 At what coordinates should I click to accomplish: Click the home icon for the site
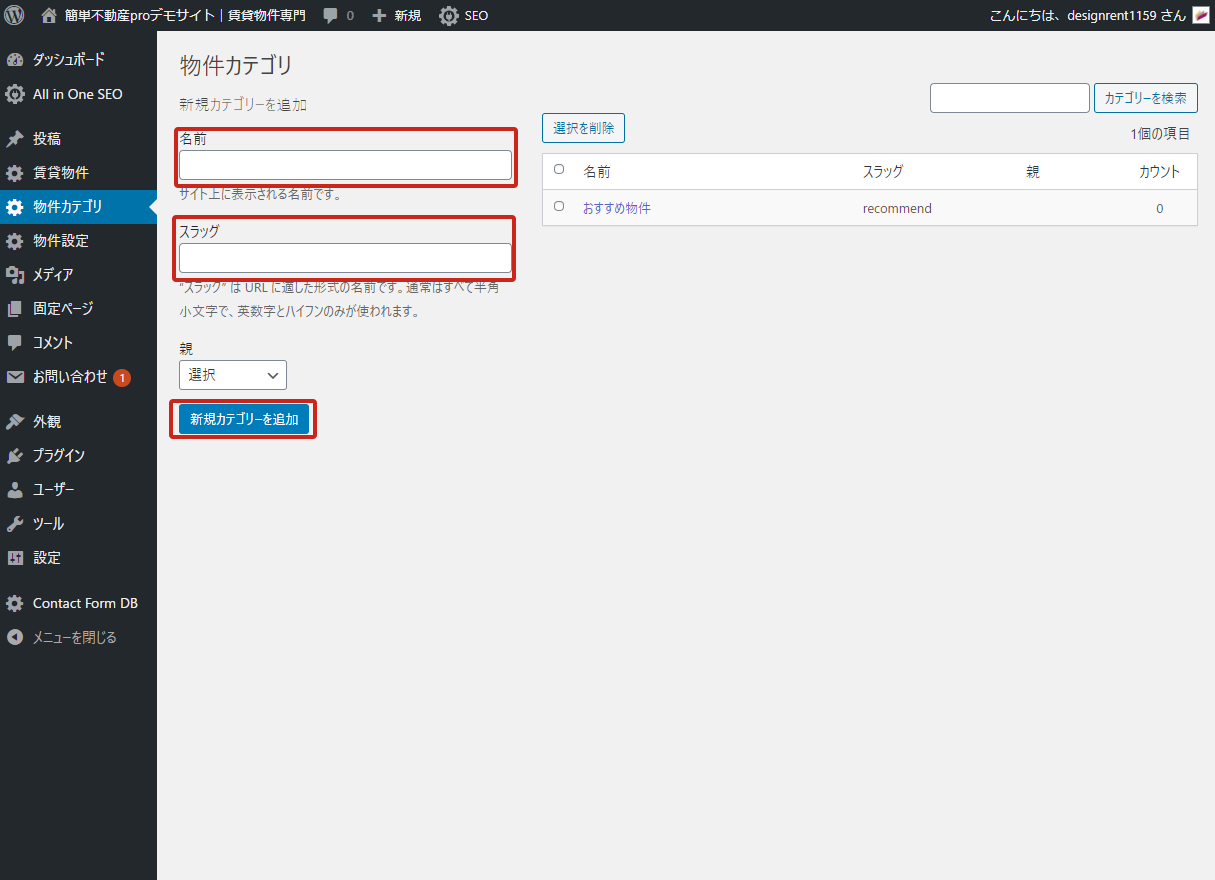tap(49, 15)
